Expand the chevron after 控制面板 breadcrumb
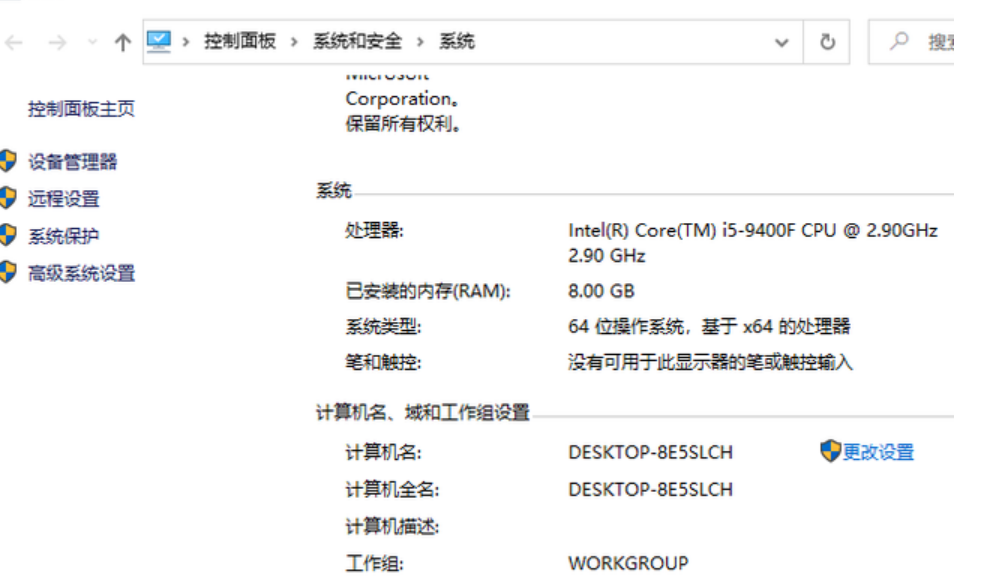Screen dimensions: 987x583 click(294, 42)
